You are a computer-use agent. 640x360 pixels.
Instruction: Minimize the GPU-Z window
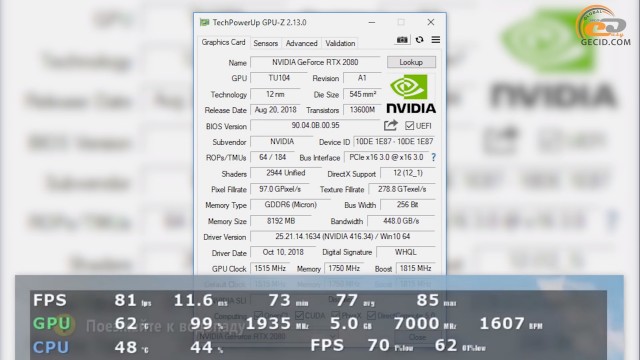[x=371, y=22]
